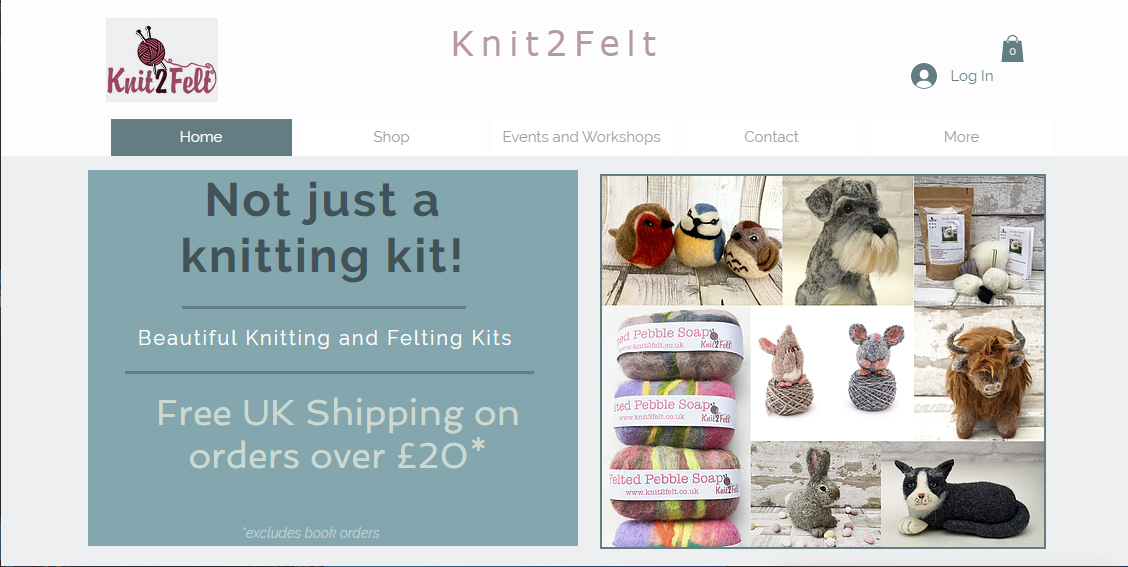
Task: Click the Knit2Felt site title
Action: (x=555, y=44)
